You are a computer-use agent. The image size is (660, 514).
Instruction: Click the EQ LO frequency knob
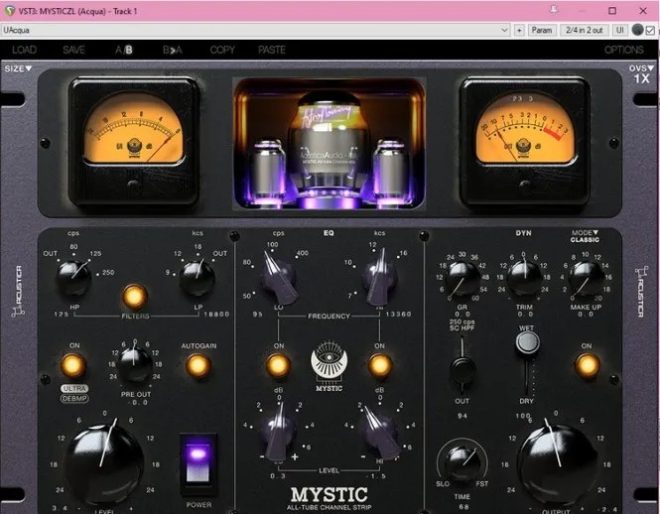tap(278, 279)
